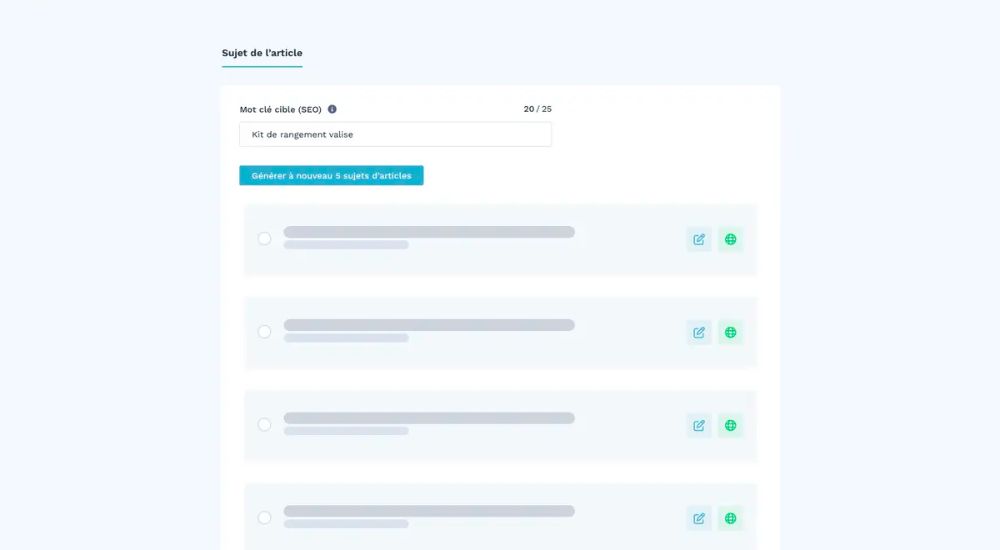This screenshot has height=550, width=1000.
Task: Switch to the Sujet de l'article tab
Action: point(262,53)
